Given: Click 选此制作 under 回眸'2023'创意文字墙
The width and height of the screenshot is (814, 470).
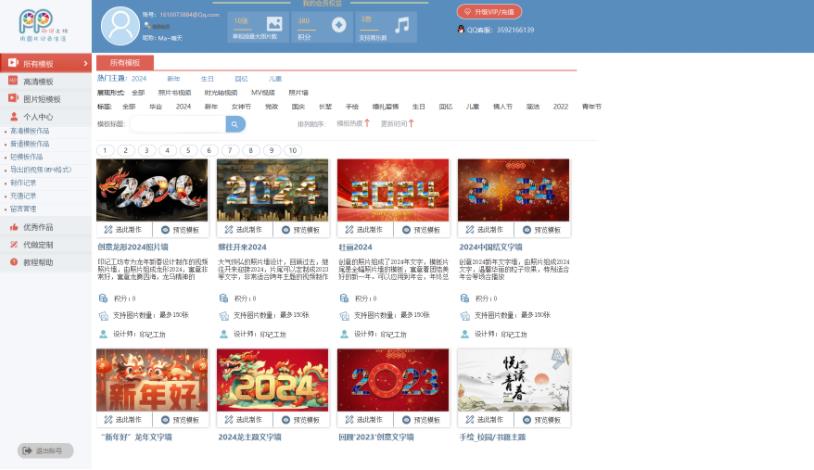Looking at the screenshot, I should pos(364,420).
